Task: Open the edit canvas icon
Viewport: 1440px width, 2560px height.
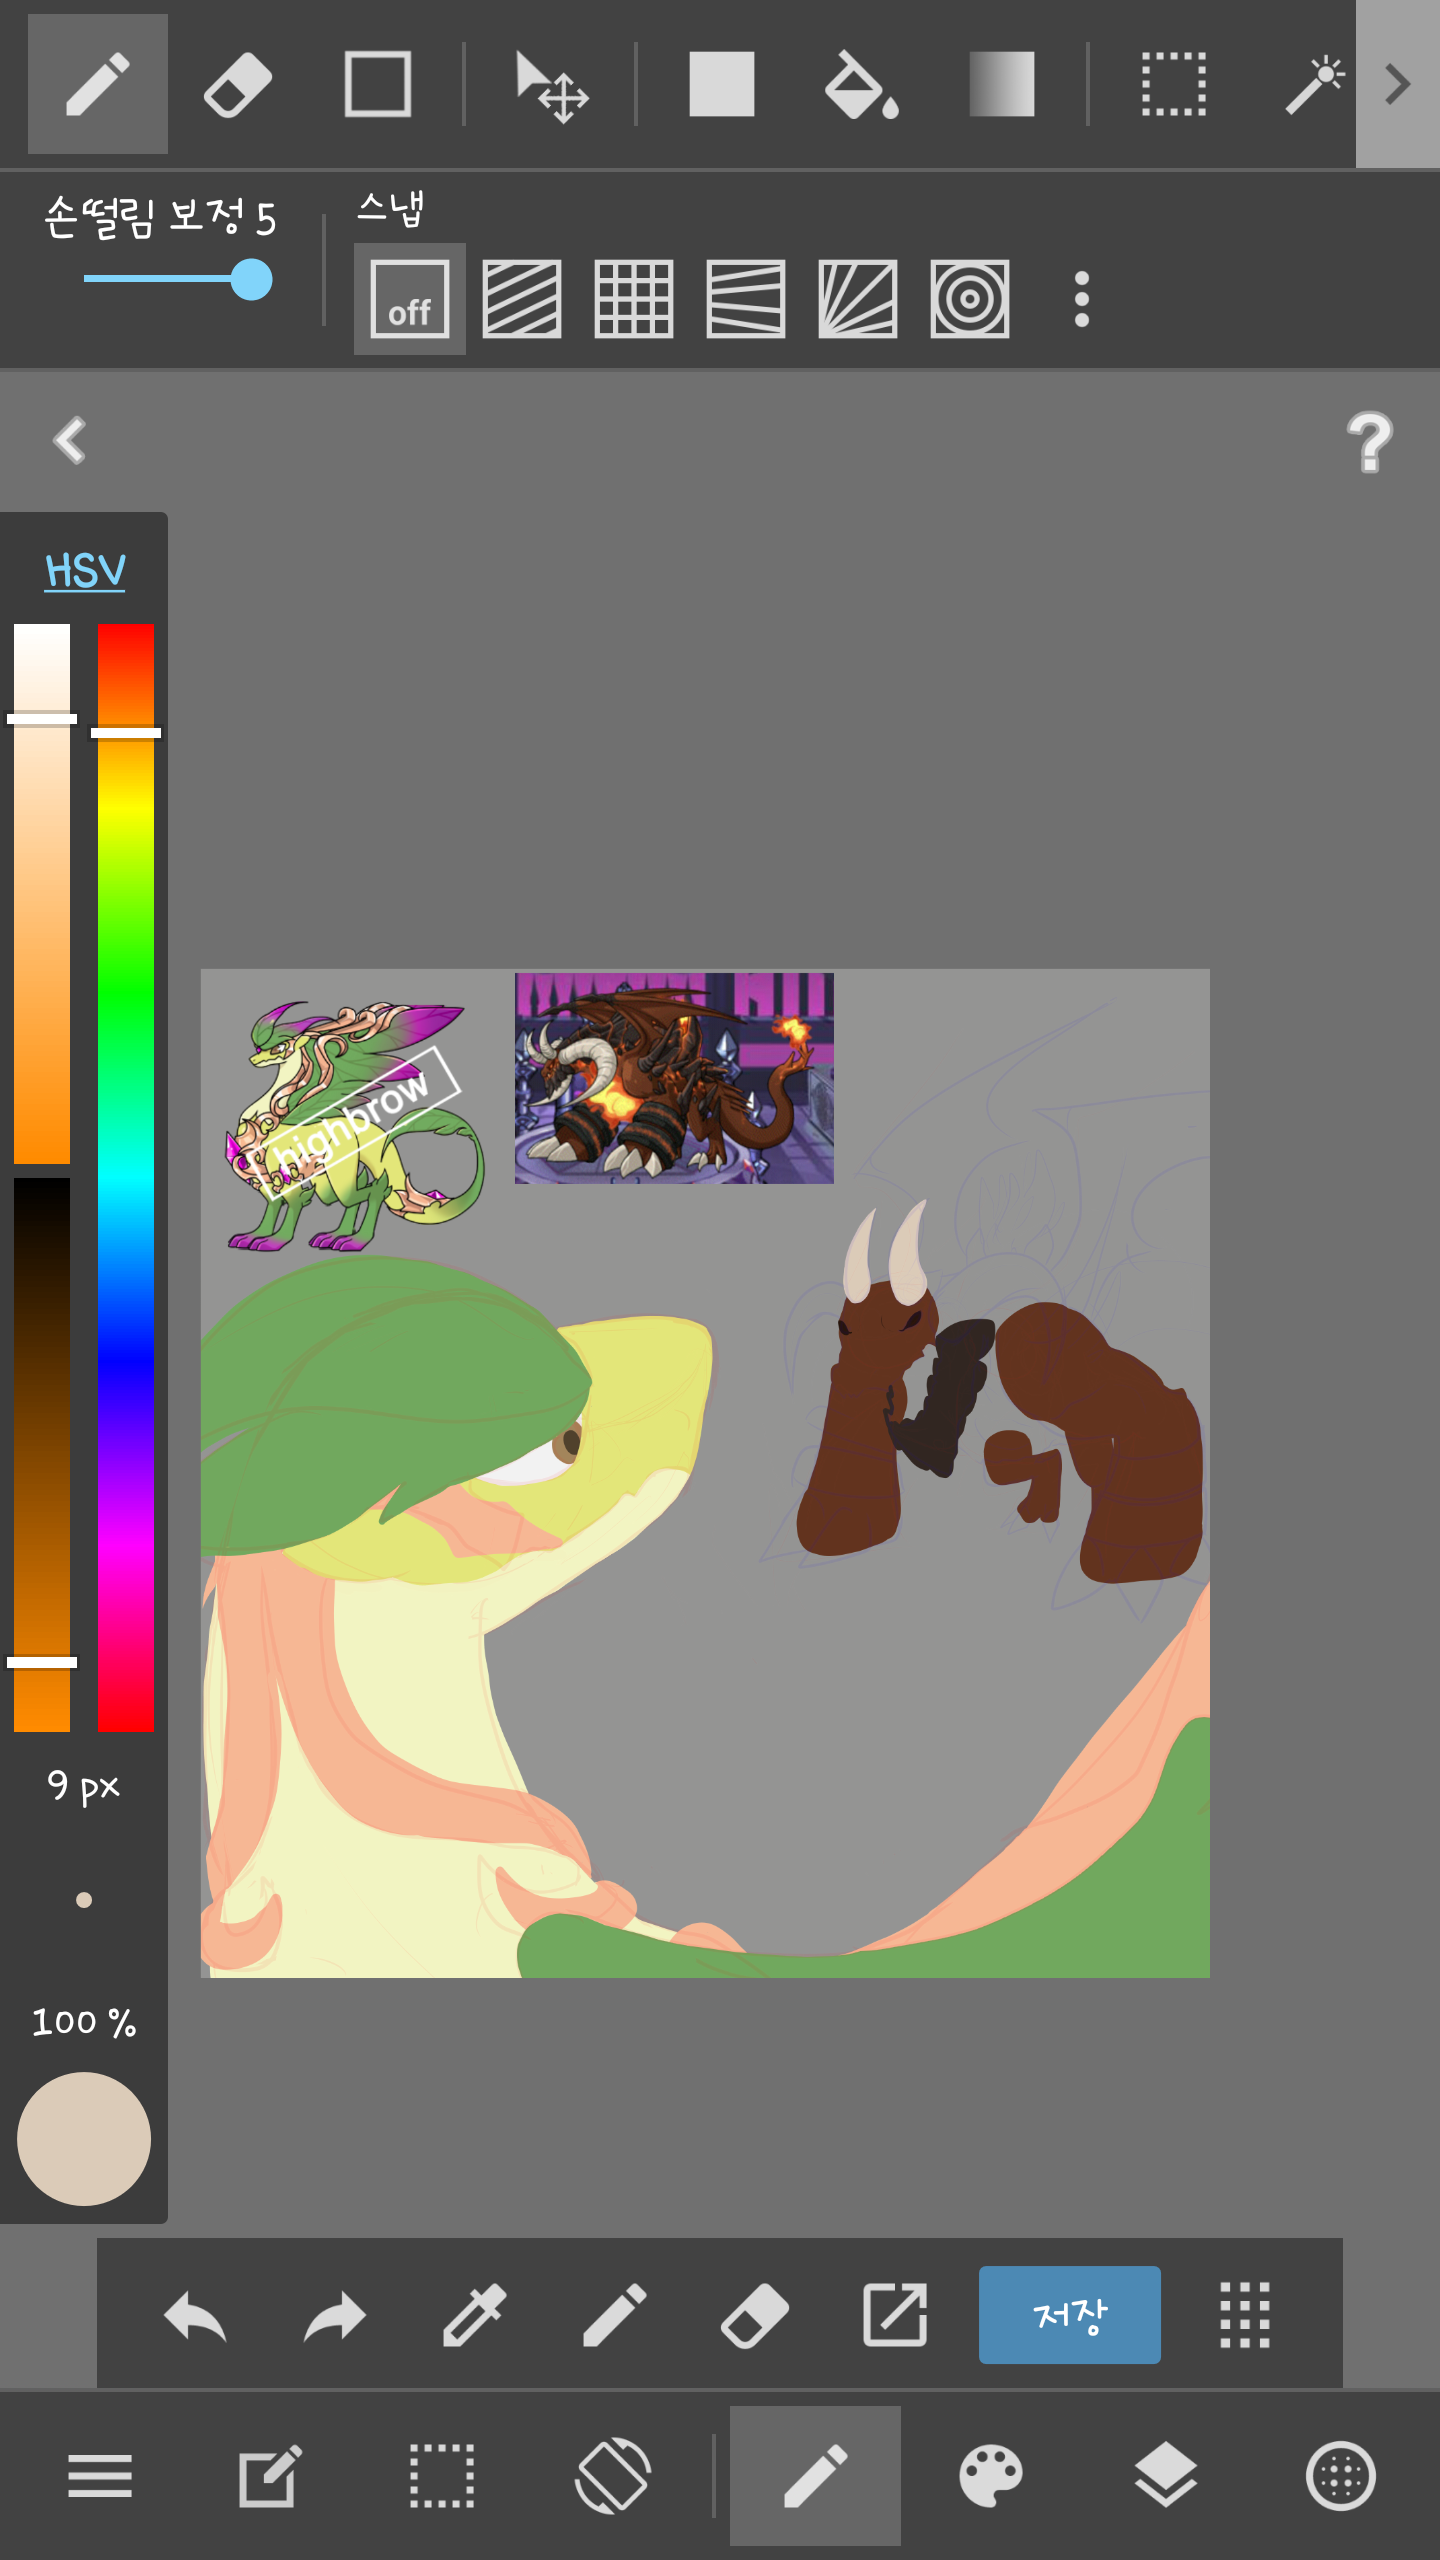Action: point(270,2476)
